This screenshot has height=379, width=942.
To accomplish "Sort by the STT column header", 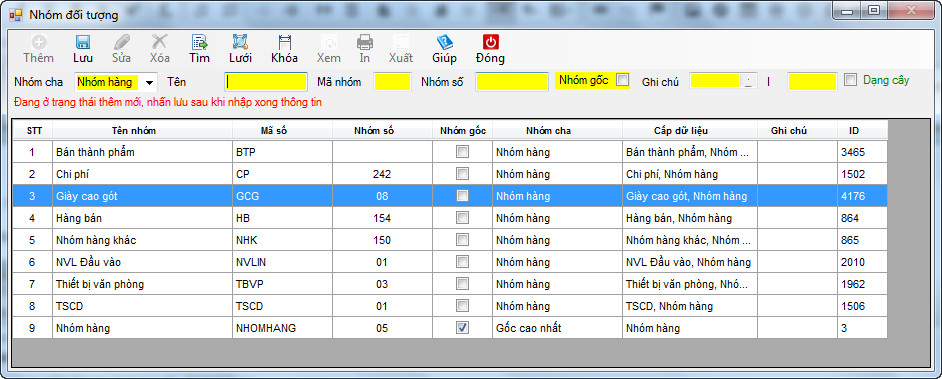I will (32, 130).
